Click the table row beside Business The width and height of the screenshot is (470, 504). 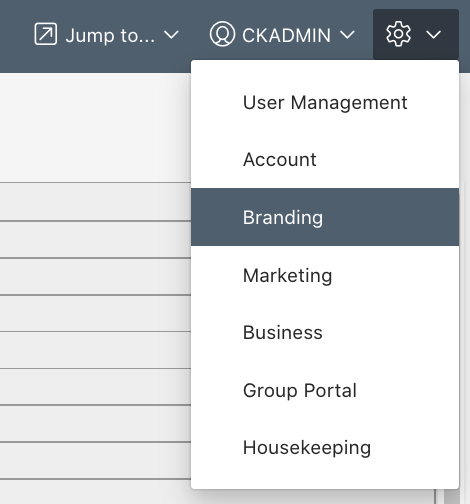95,350
